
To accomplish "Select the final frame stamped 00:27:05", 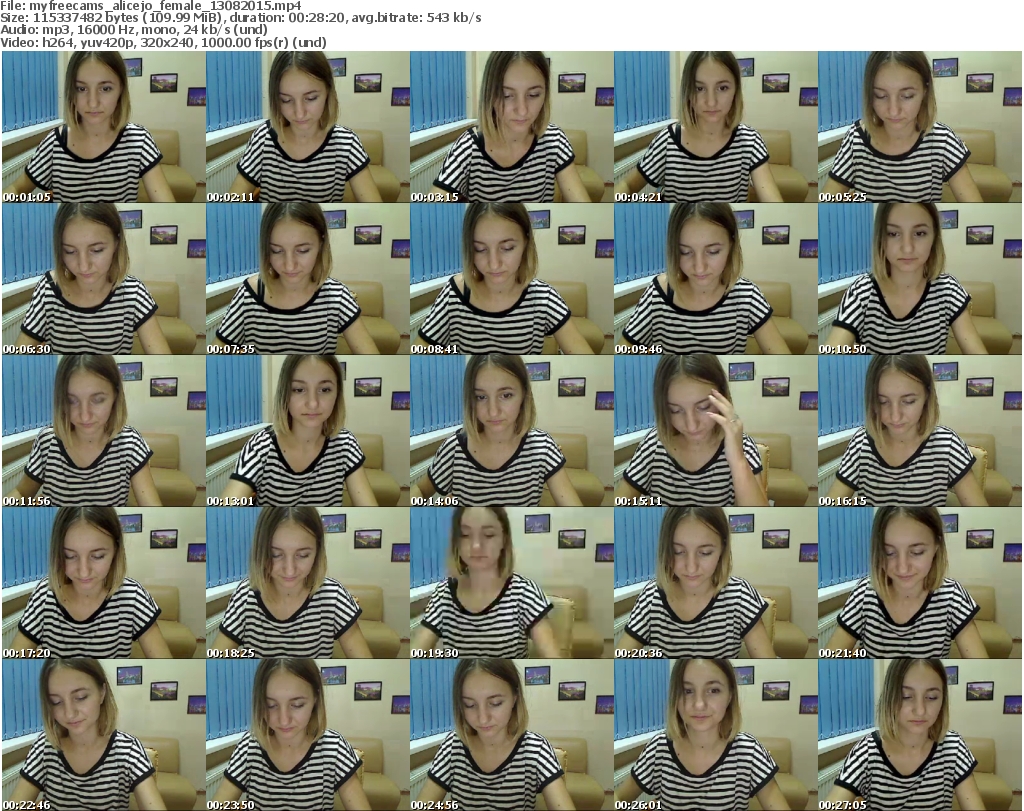I will [x=920, y=735].
